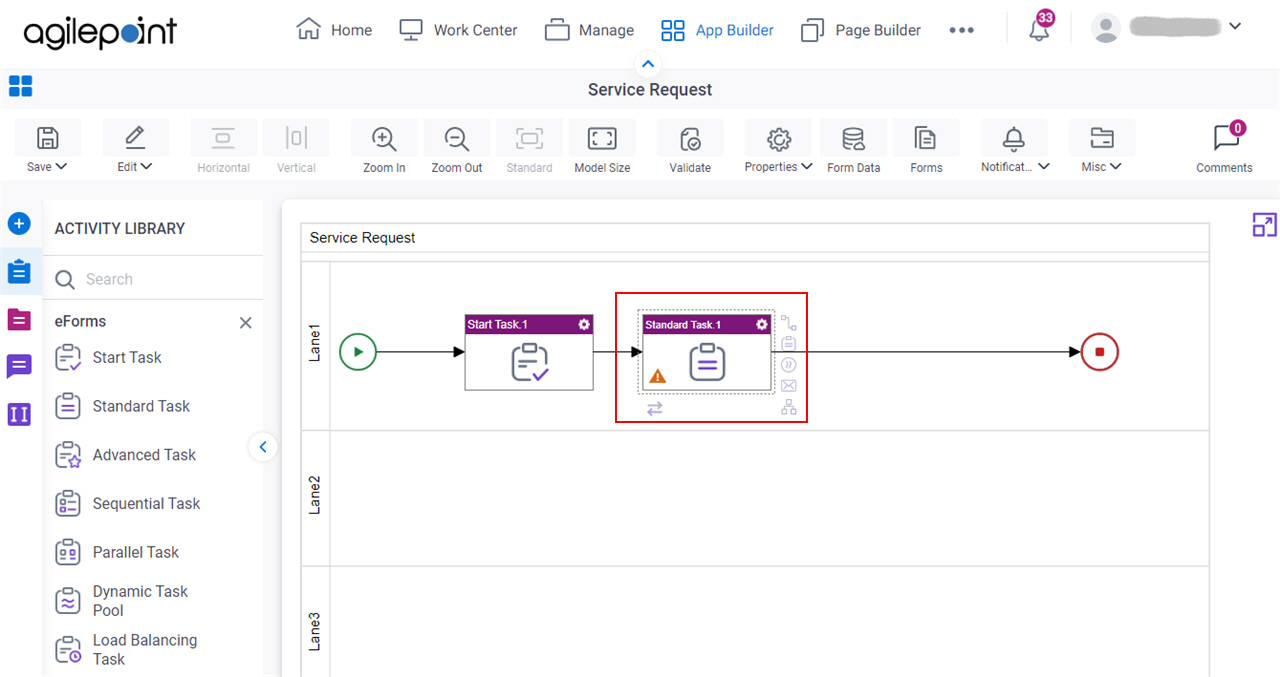1280x677 pixels.
Task: Expand the Edit dropdown arrow
Action: click(146, 167)
